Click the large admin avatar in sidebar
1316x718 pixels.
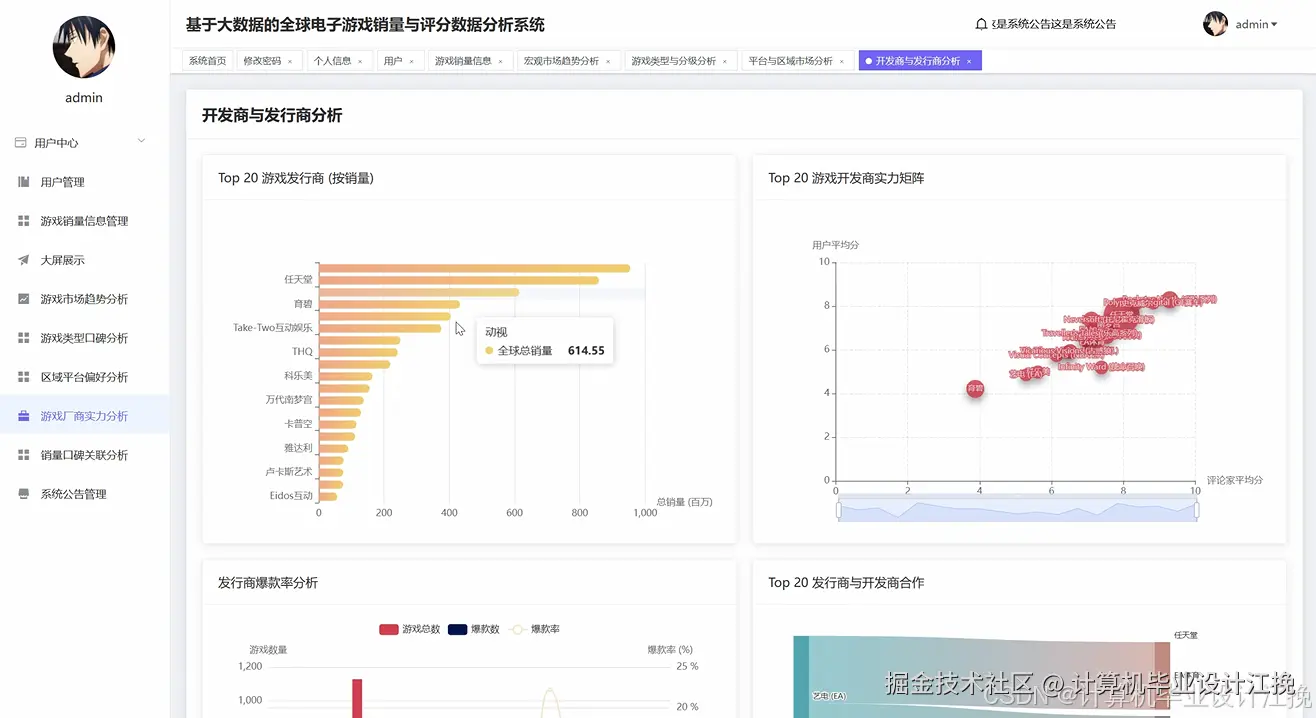point(84,47)
